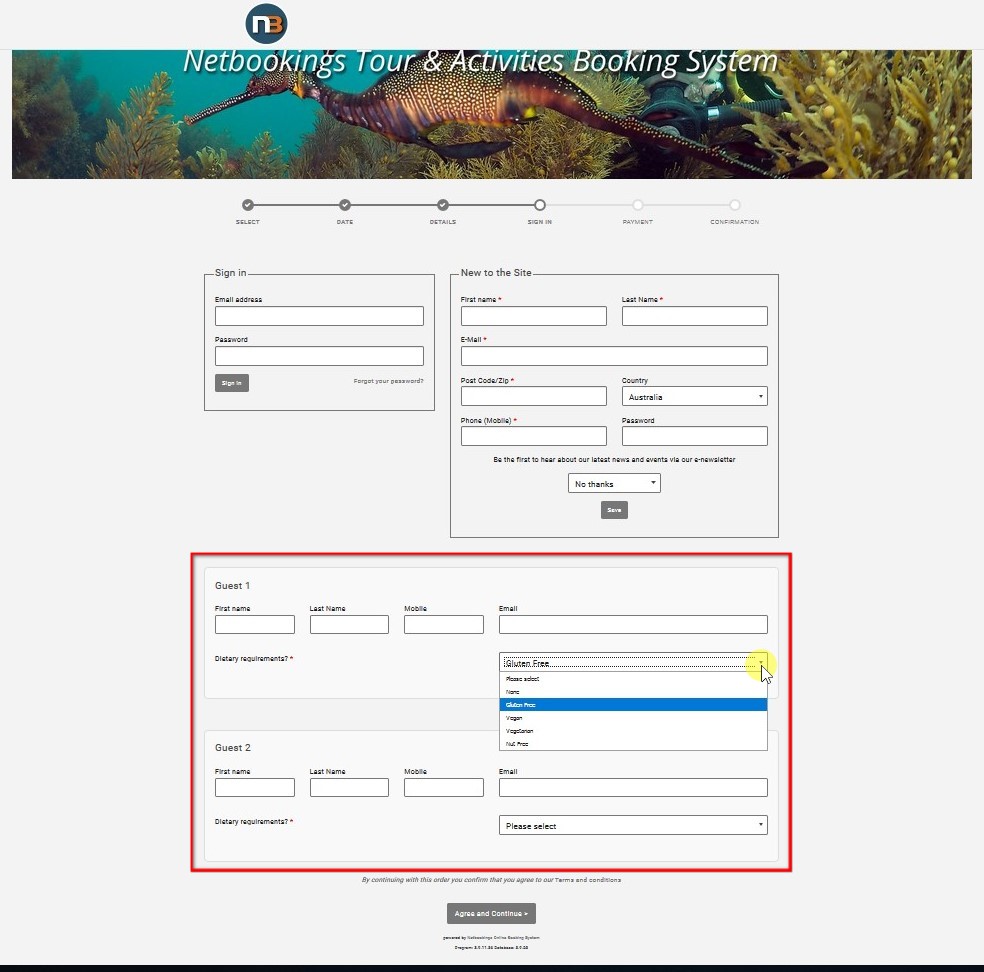Open Guest 2 dietary requirements dropdown
The height and width of the screenshot is (972, 984).
click(x=632, y=825)
